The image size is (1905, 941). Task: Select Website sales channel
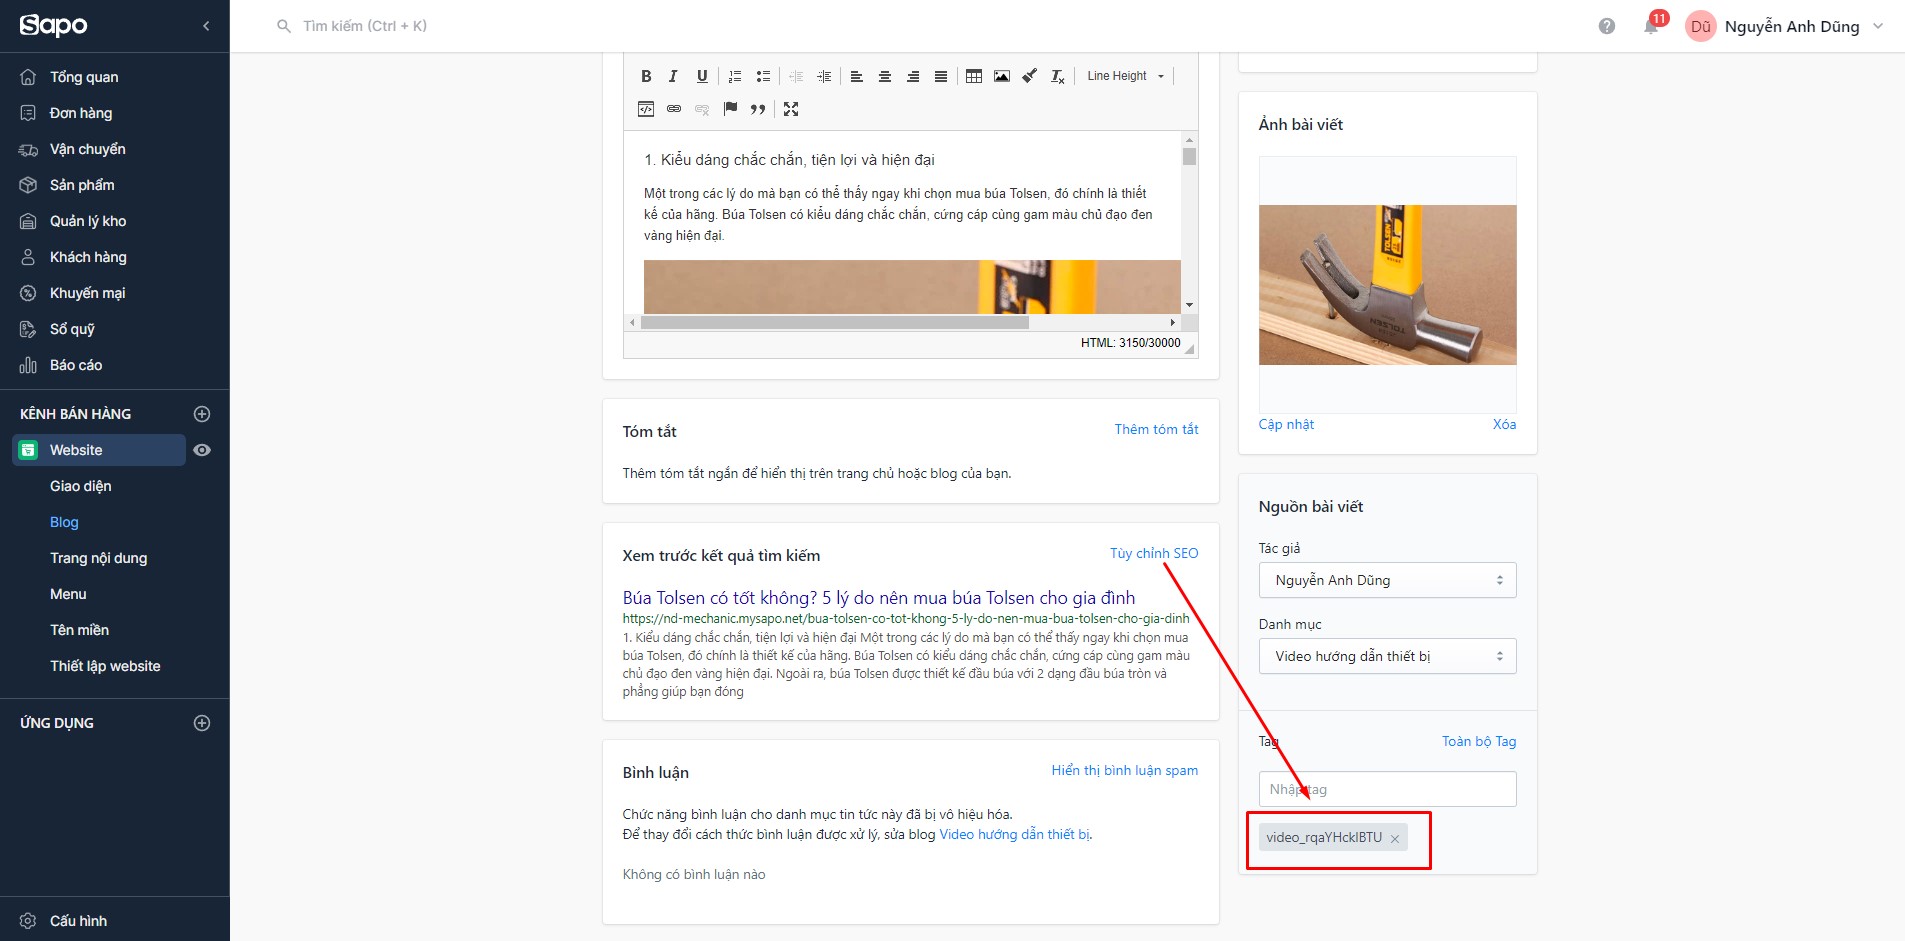point(99,450)
